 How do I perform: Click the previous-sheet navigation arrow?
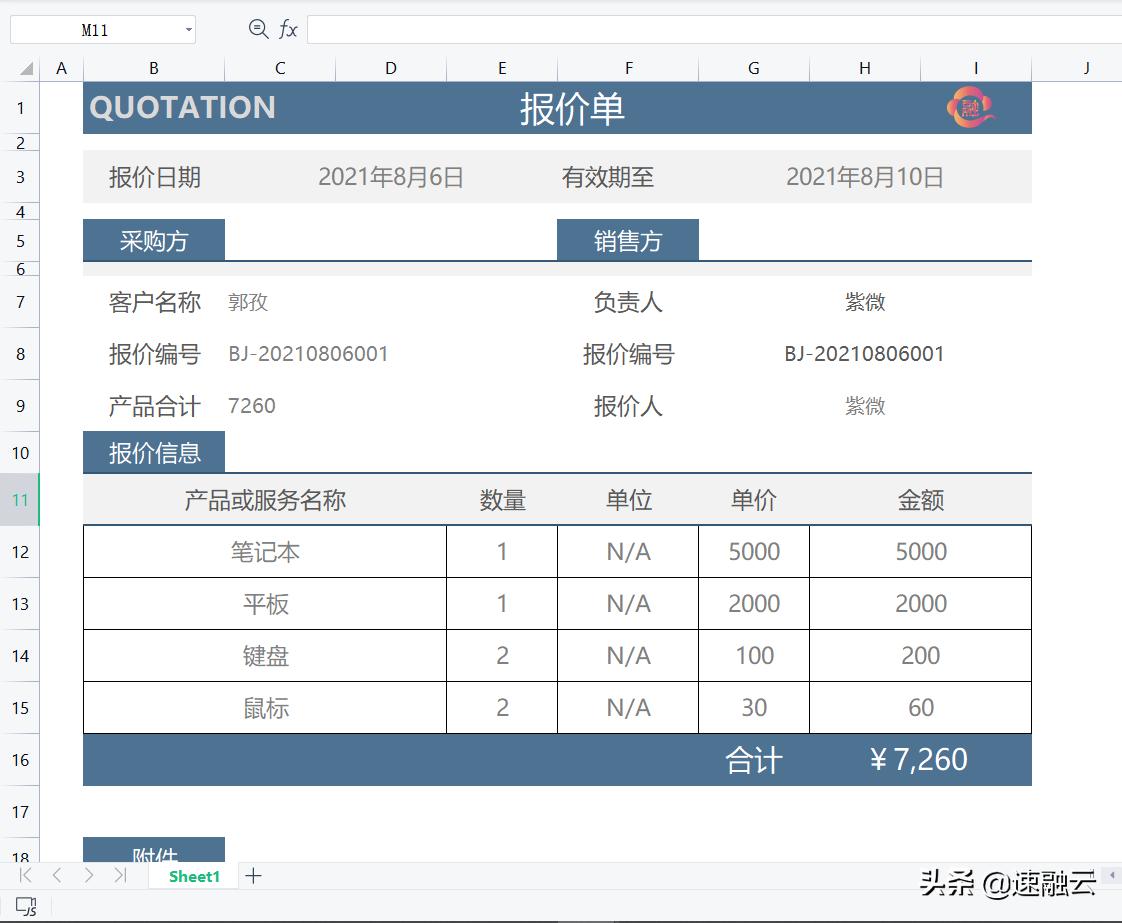[56, 876]
